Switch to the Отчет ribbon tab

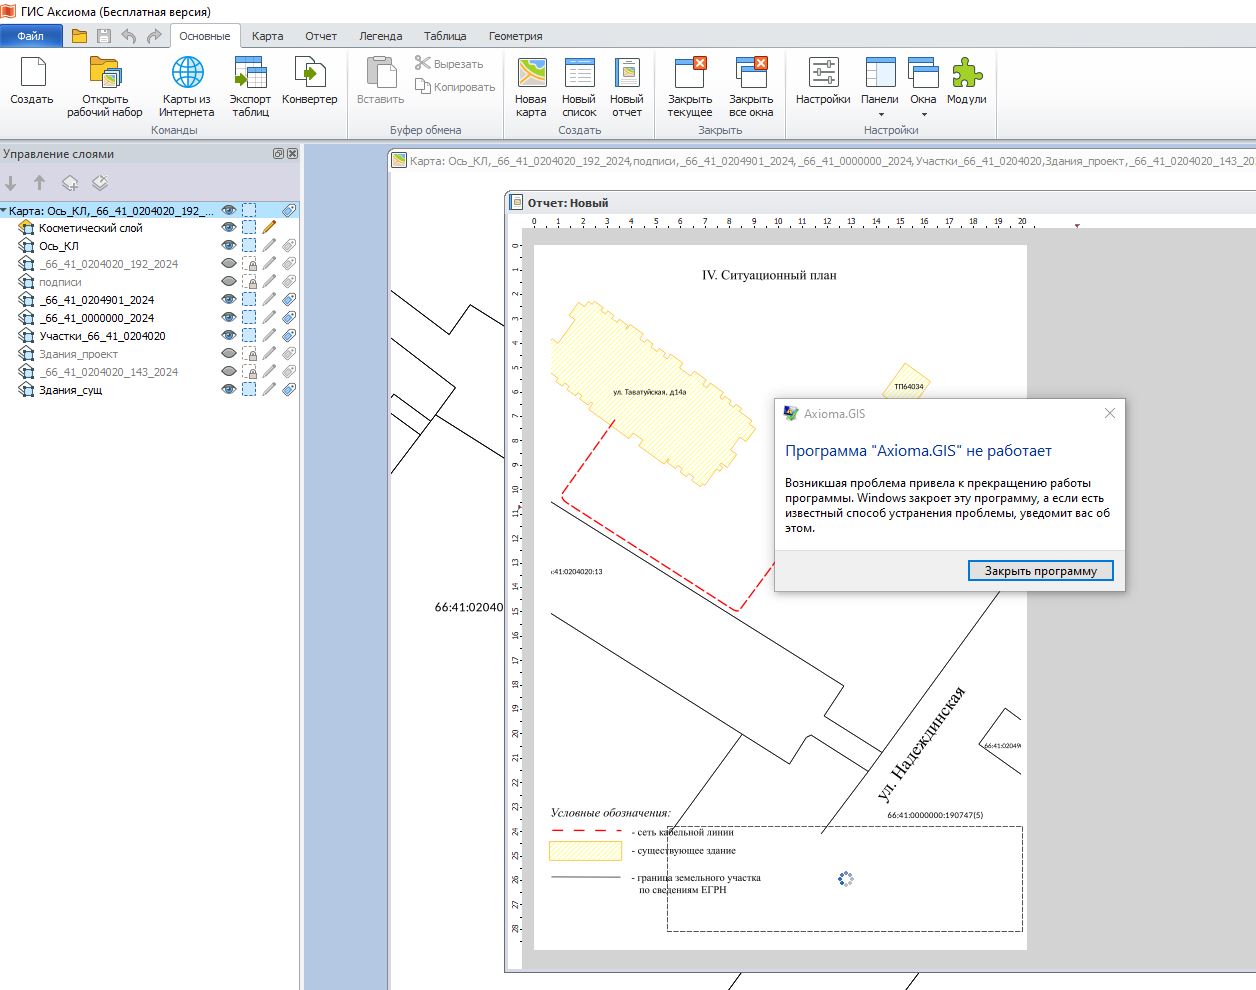(321, 36)
